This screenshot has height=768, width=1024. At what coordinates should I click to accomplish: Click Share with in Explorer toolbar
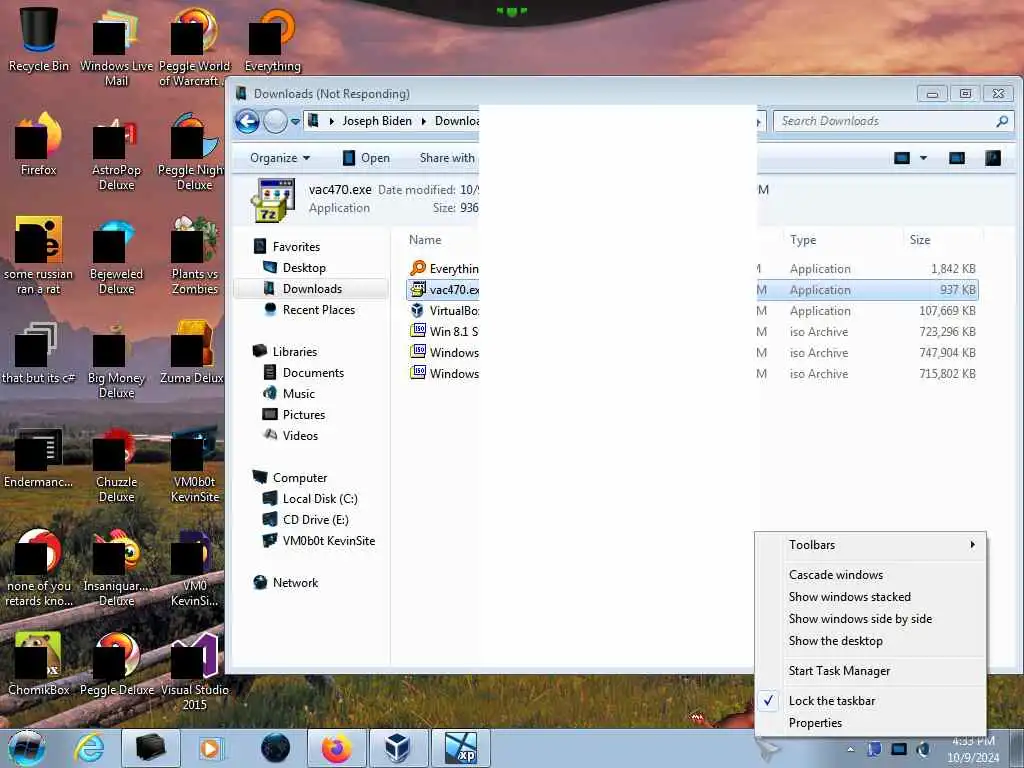point(447,158)
